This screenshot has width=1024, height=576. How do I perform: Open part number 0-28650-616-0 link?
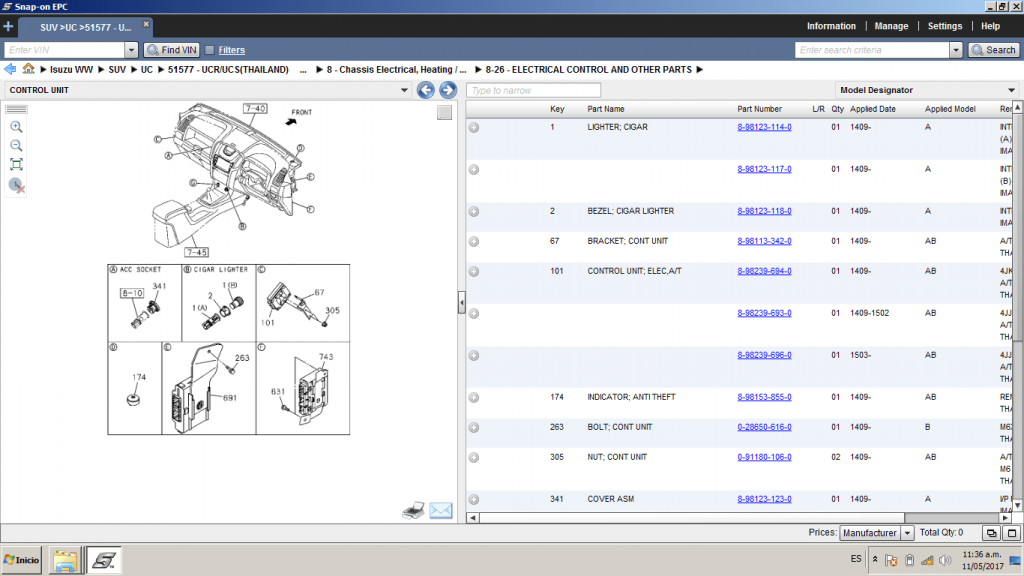pos(764,427)
